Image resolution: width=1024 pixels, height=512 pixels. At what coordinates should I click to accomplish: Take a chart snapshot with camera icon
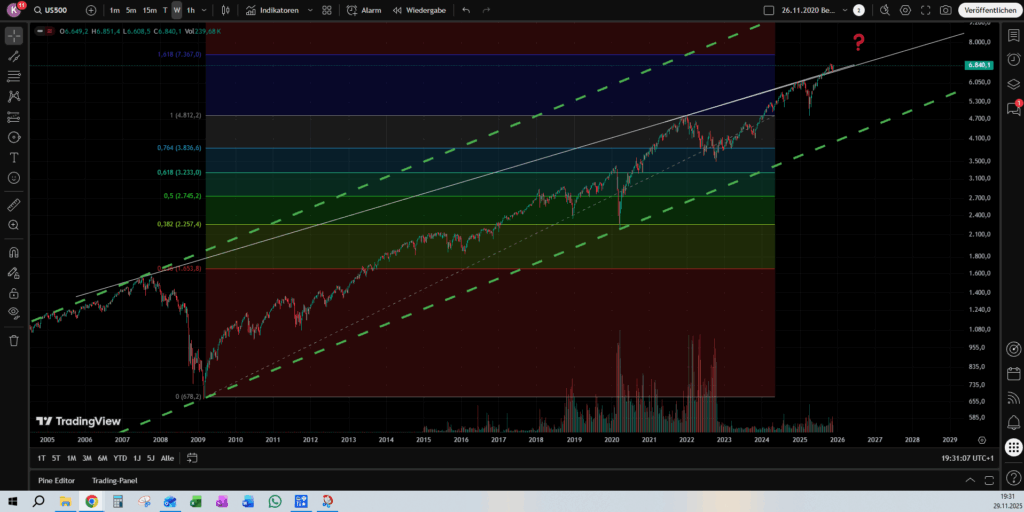coord(946,10)
